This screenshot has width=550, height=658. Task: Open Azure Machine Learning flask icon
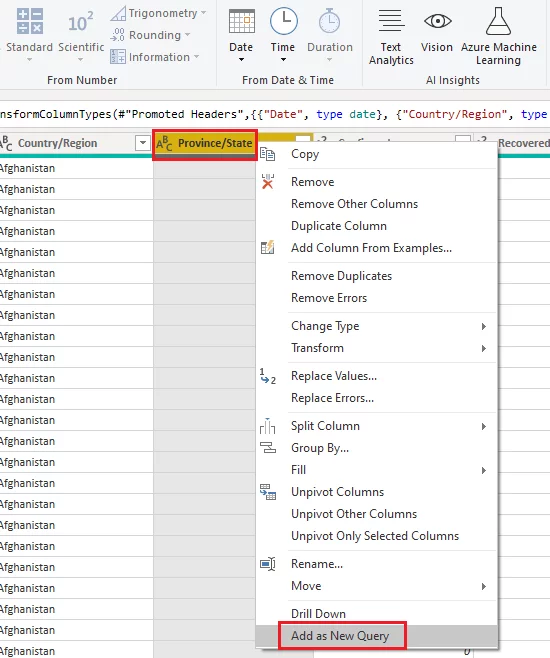[498, 21]
